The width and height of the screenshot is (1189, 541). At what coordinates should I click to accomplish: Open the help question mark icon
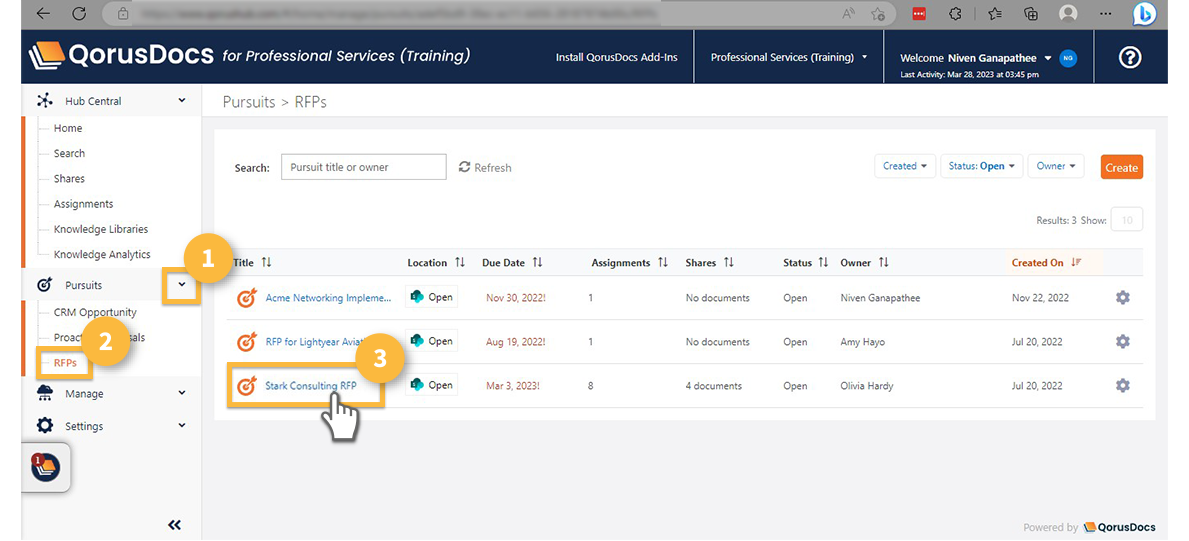click(x=1130, y=58)
